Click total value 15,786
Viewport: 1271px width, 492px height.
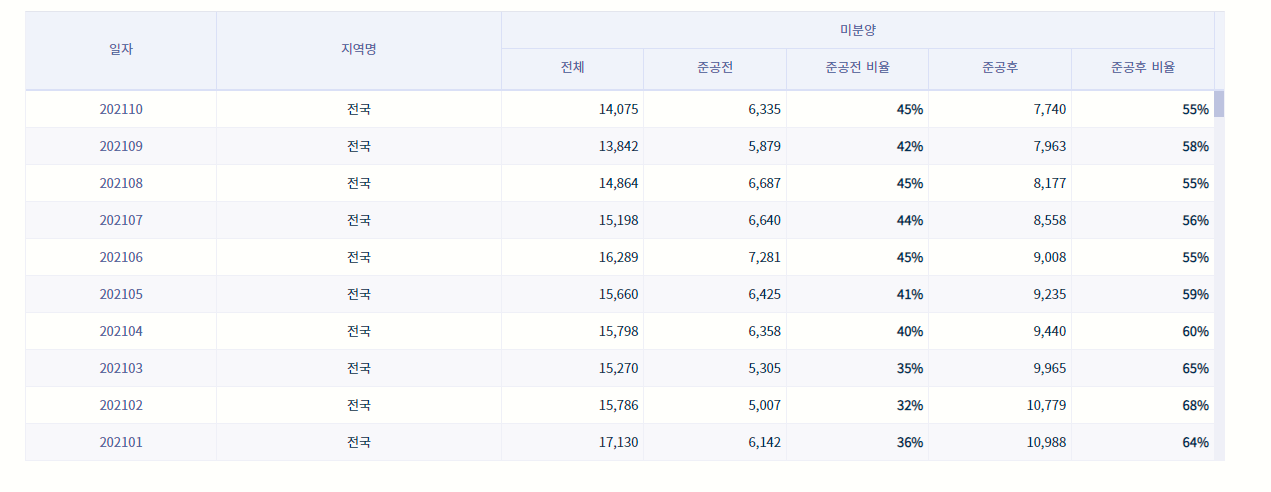point(618,405)
